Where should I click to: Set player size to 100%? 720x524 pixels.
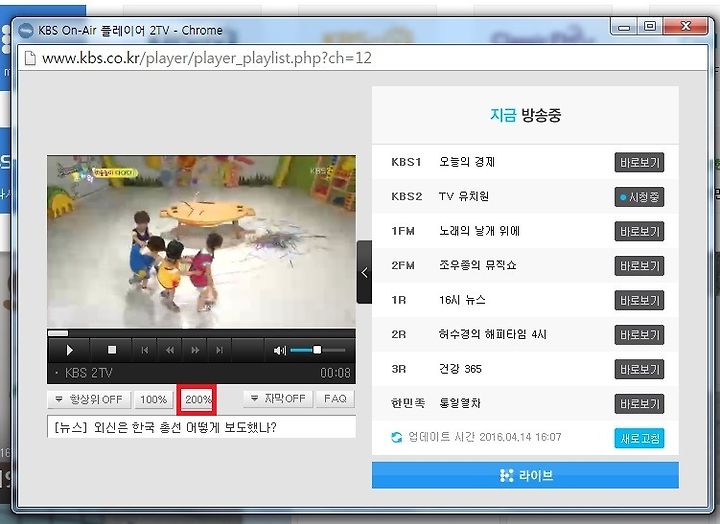coord(153,399)
